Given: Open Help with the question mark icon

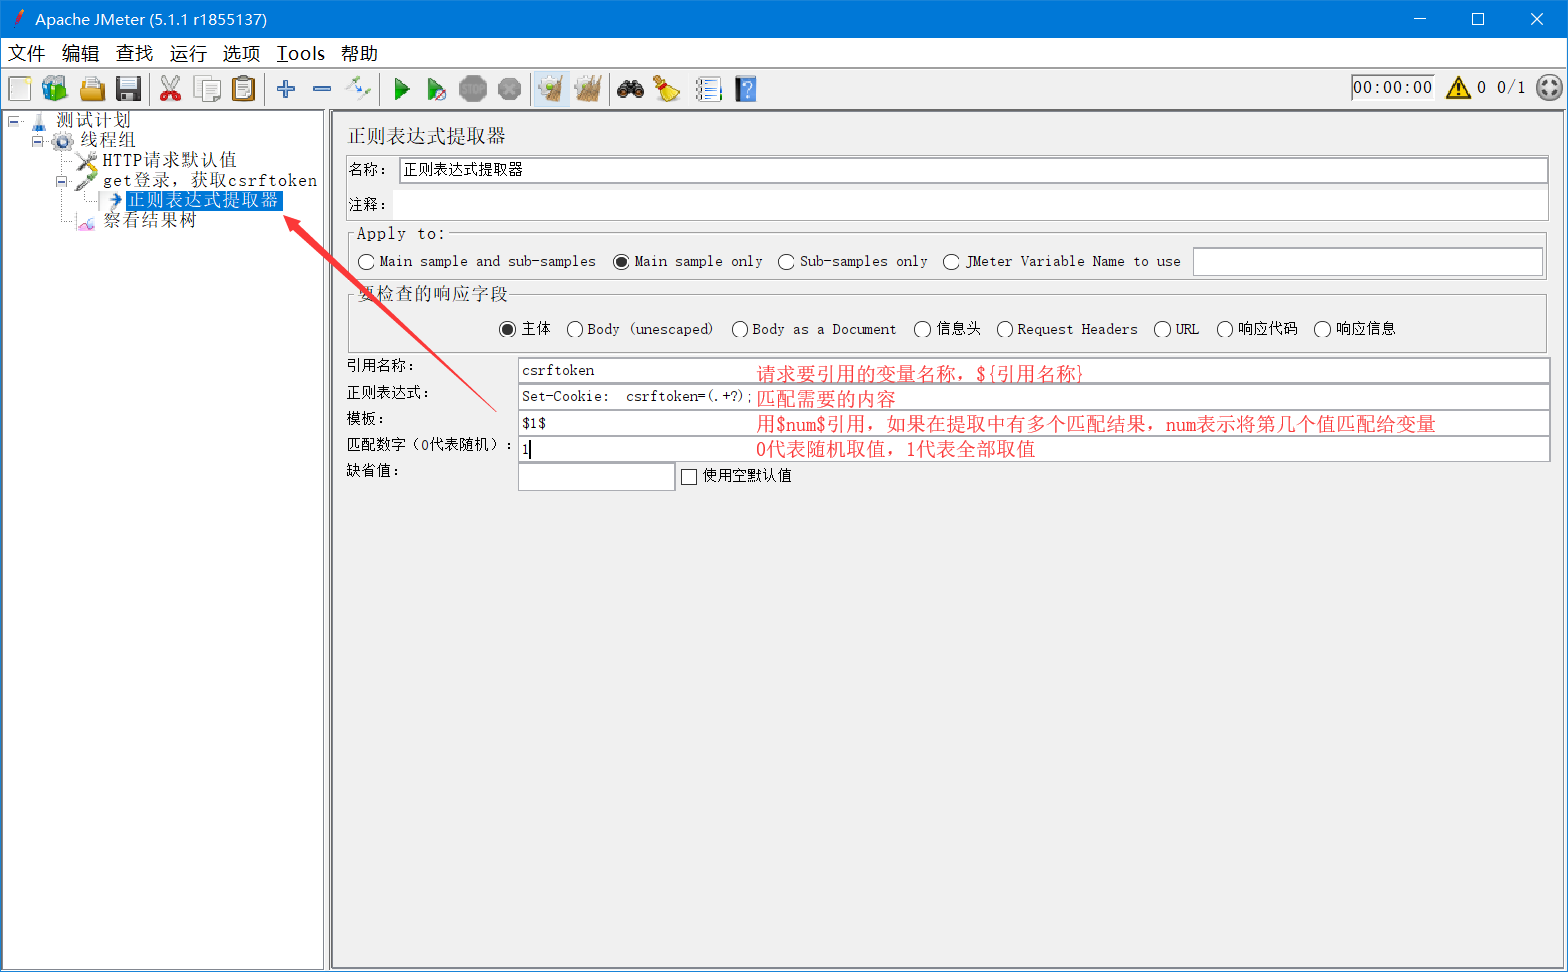Looking at the screenshot, I should tap(745, 89).
